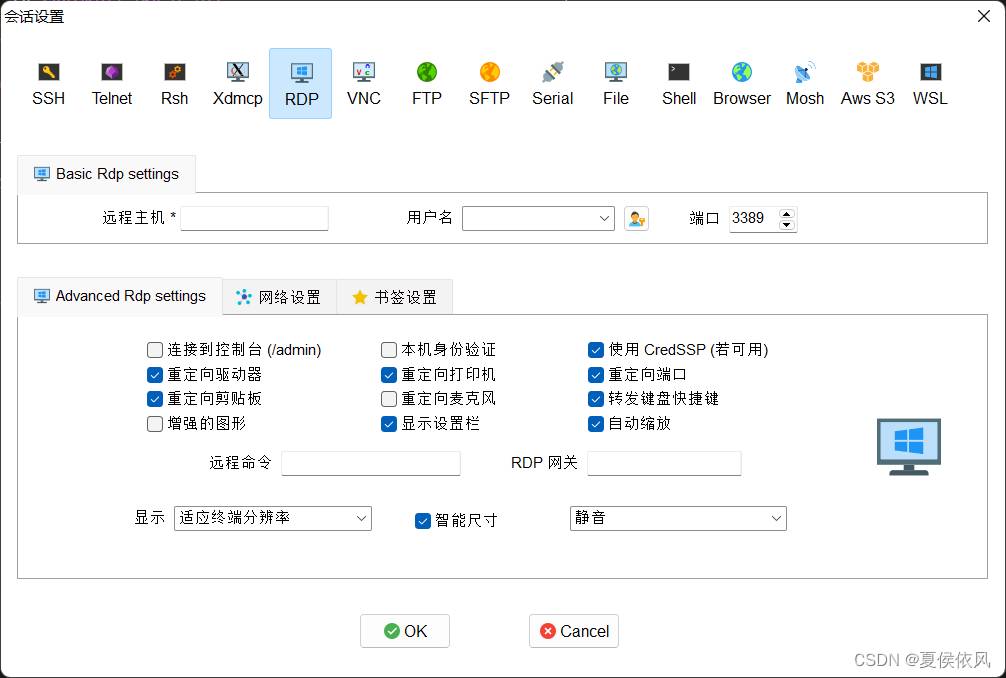Enable 连接到控制台 (/admin) checkbox
This screenshot has height=678, width=1006.
[155, 350]
